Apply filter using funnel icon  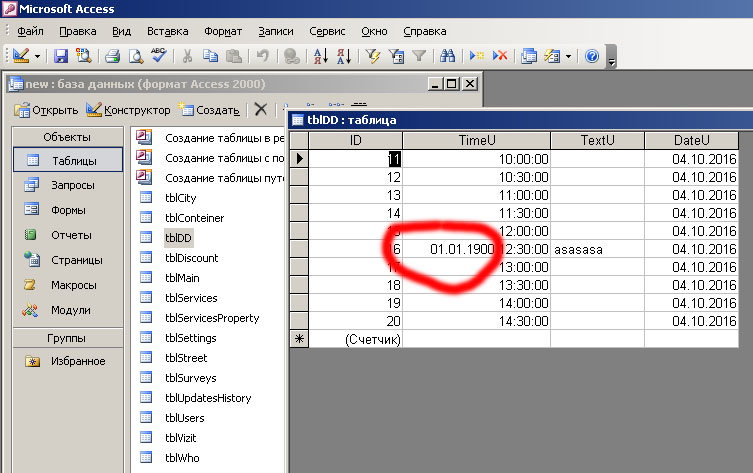[x=419, y=57]
